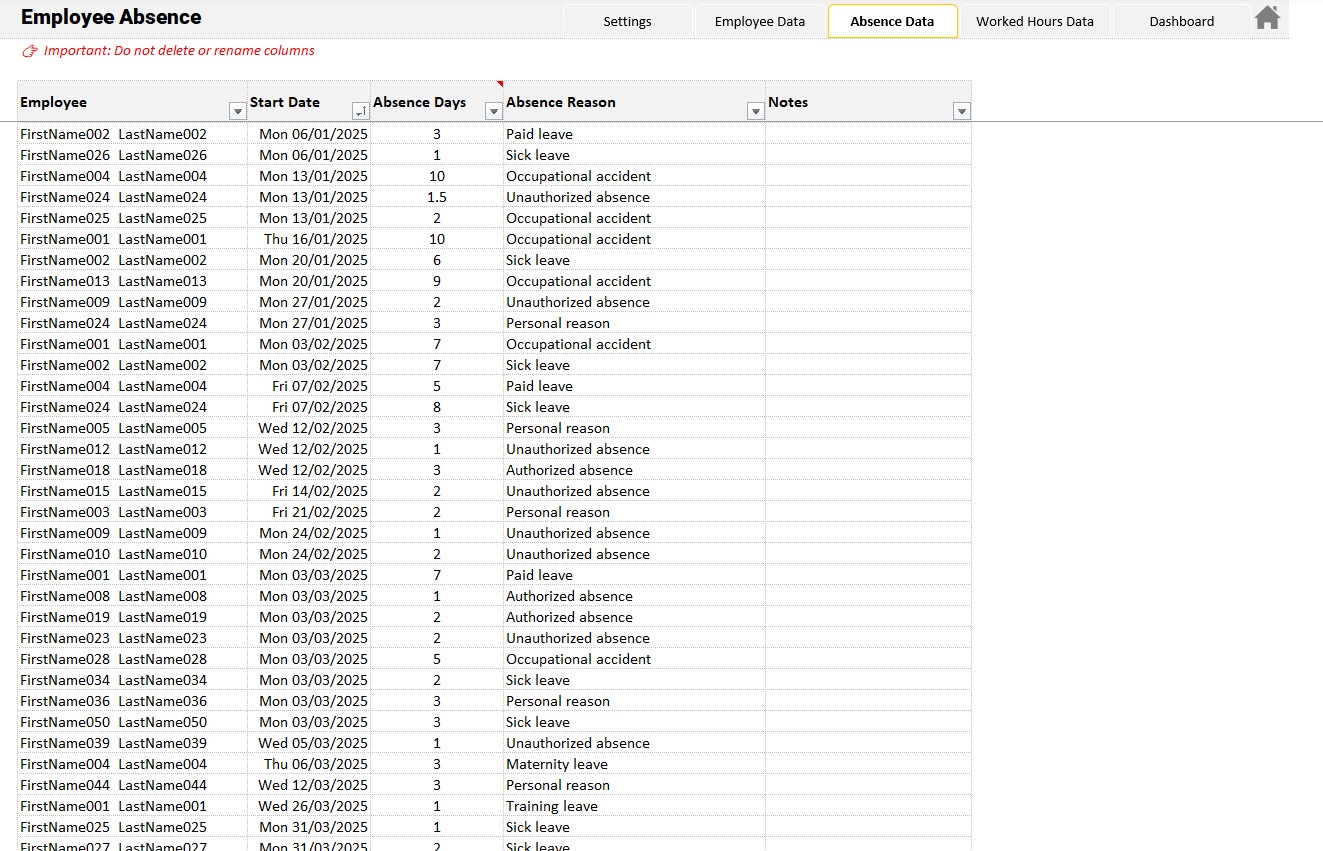Open the Absence Reason filter dropdown
This screenshot has height=851, width=1323.
[x=756, y=111]
